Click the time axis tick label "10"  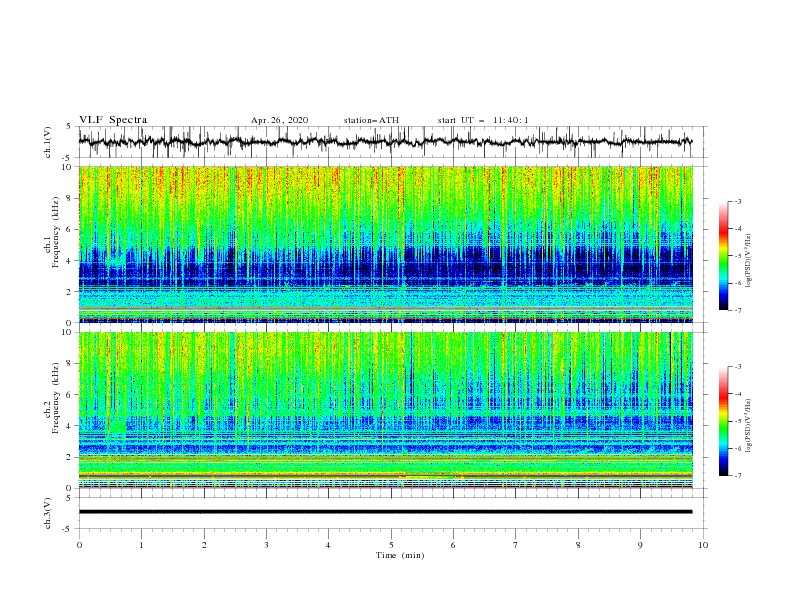pos(703,545)
